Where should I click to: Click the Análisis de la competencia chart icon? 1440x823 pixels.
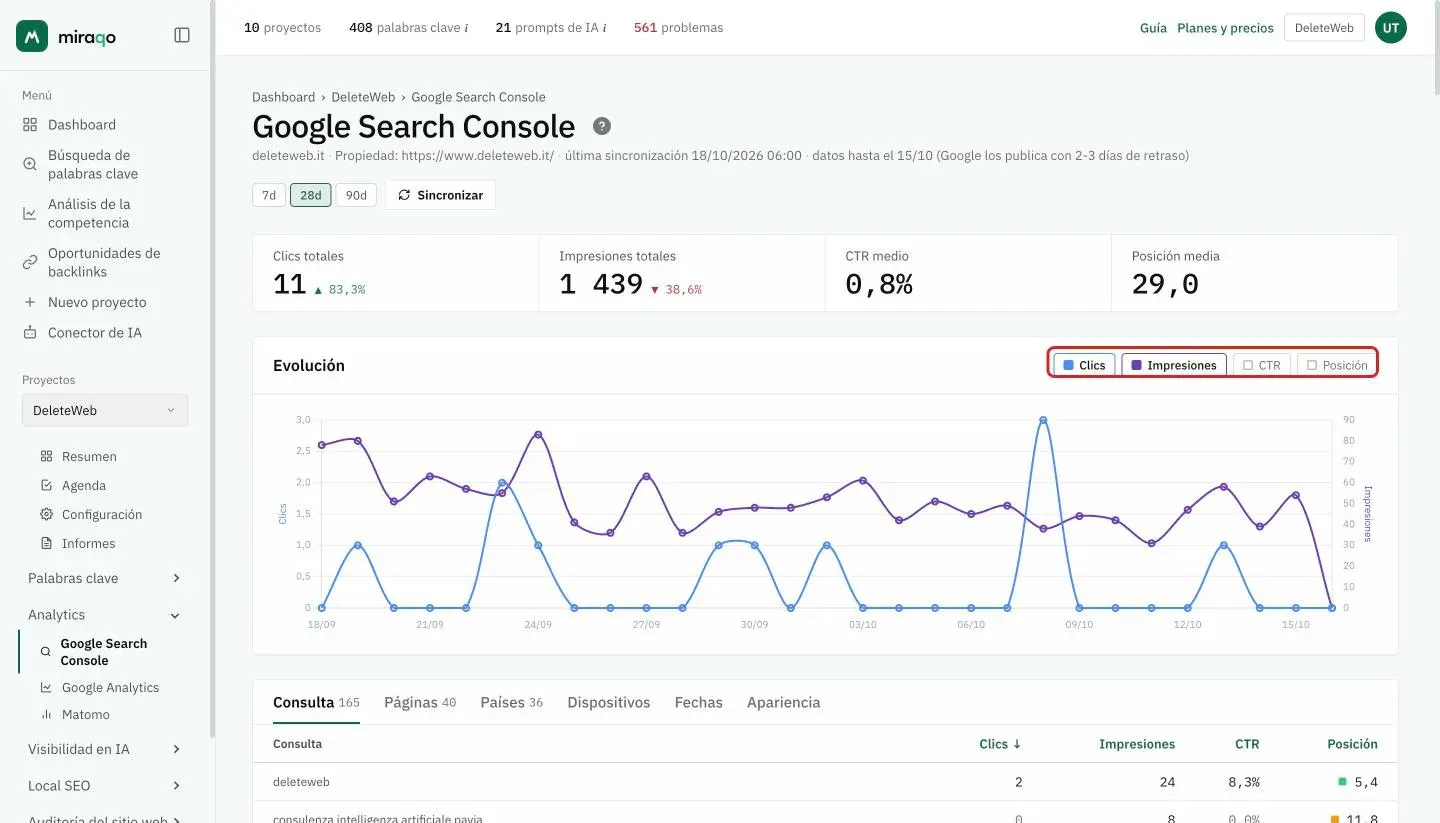point(30,213)
